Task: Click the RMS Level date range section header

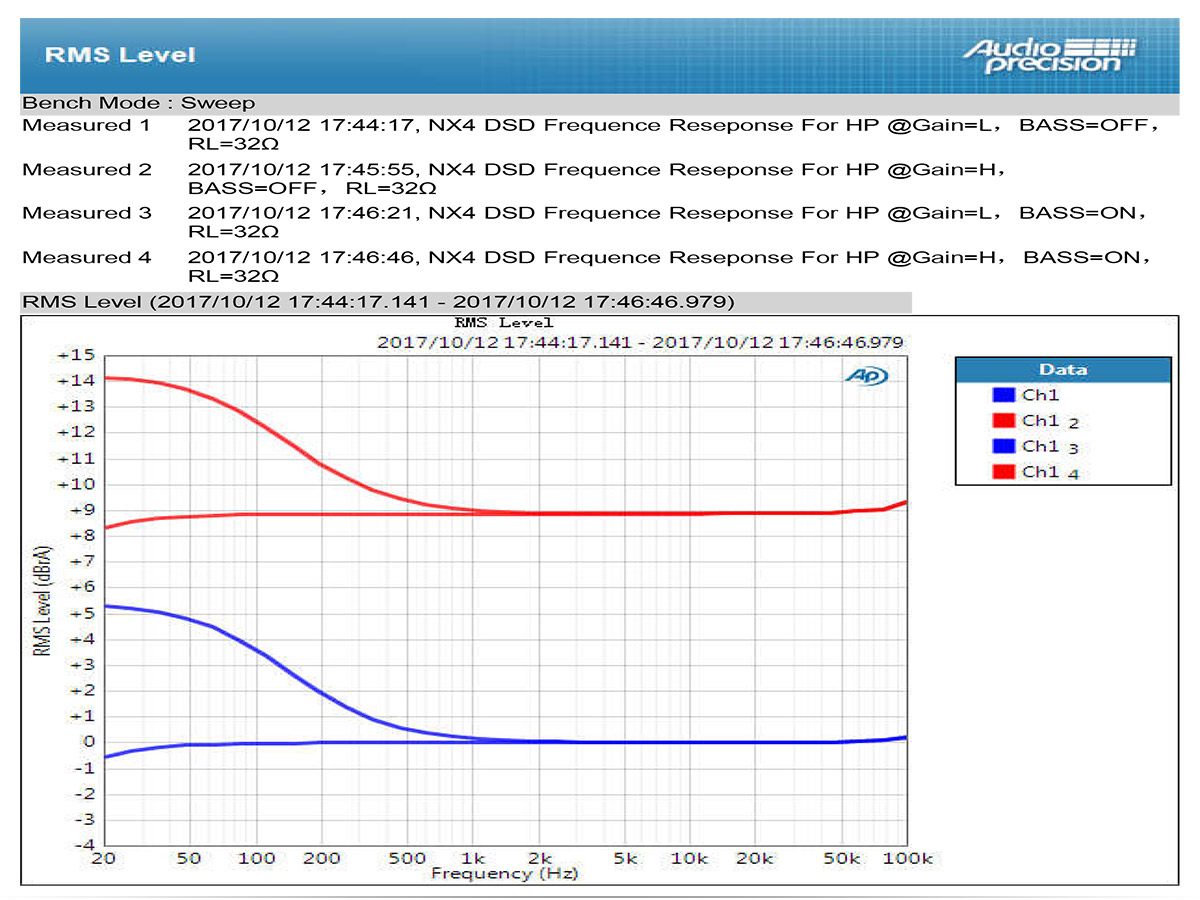Action: [378, 301]
